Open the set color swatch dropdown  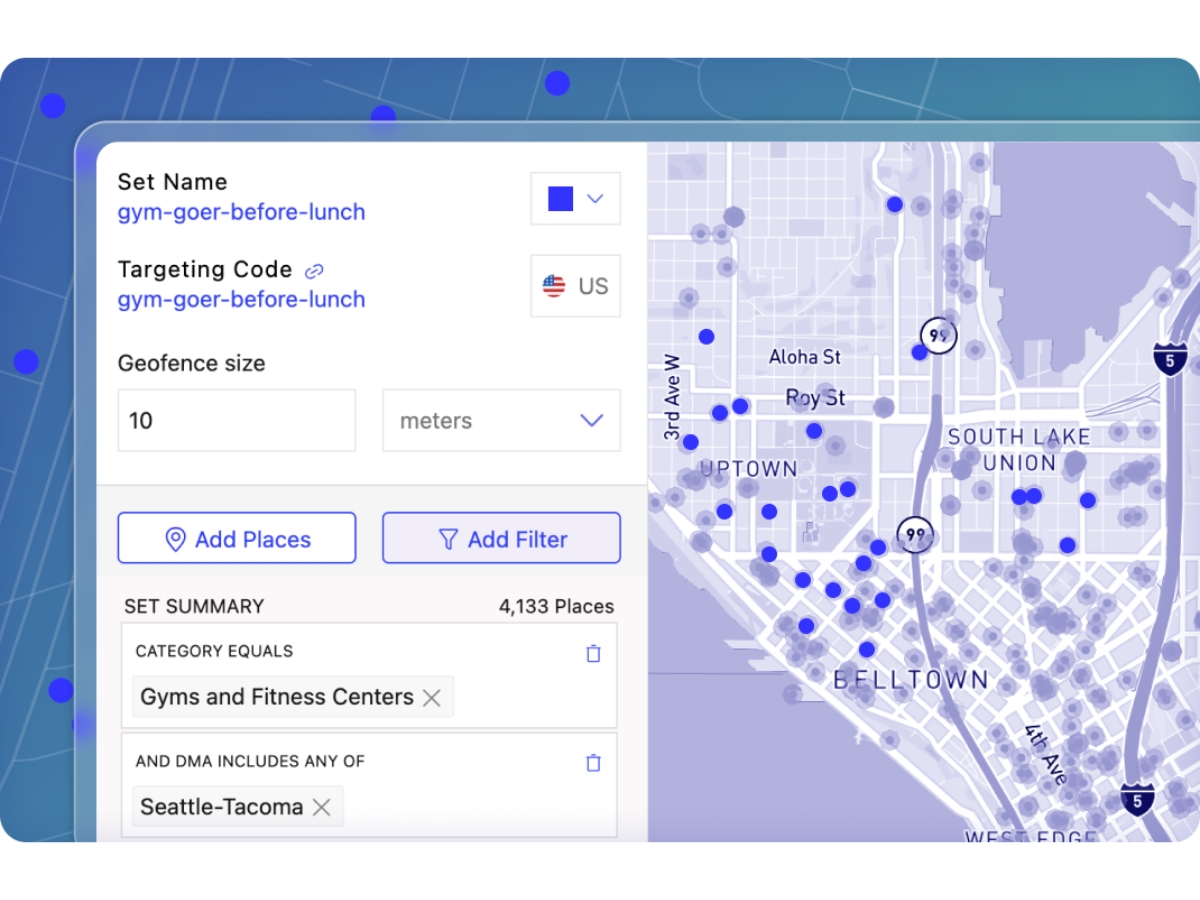click(x=575, y=199)
